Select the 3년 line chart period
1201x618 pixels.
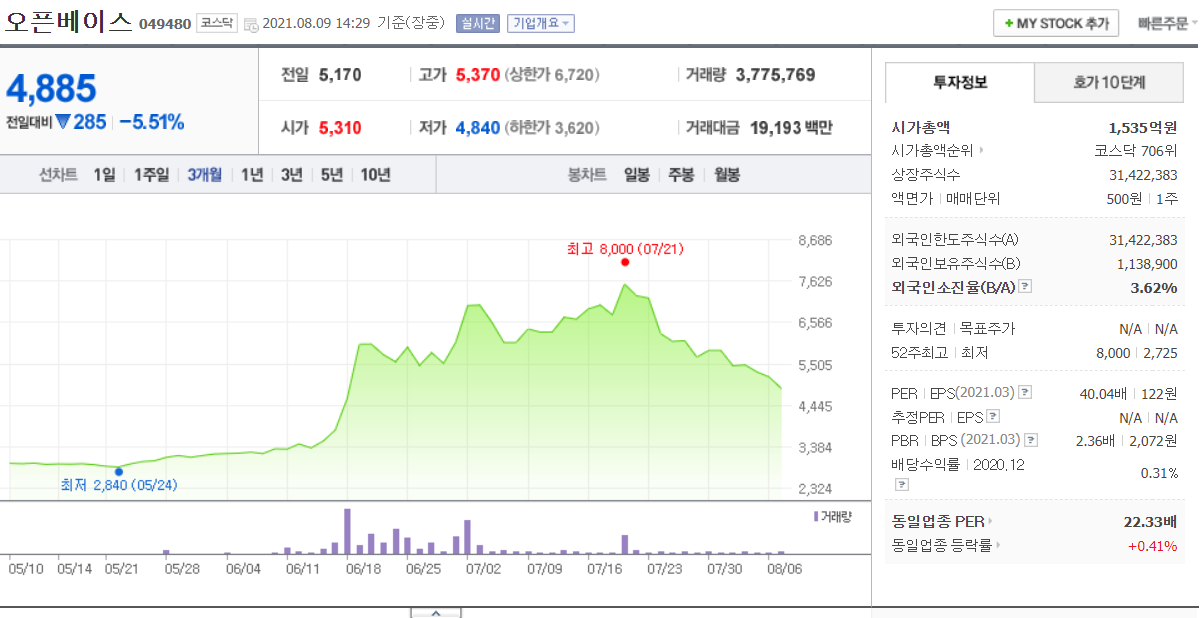click(292, 175)
